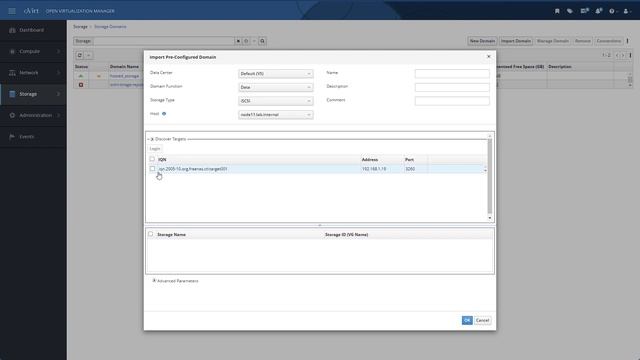Open the Host dropdown
Screen dimensions: 640x360
276,115
